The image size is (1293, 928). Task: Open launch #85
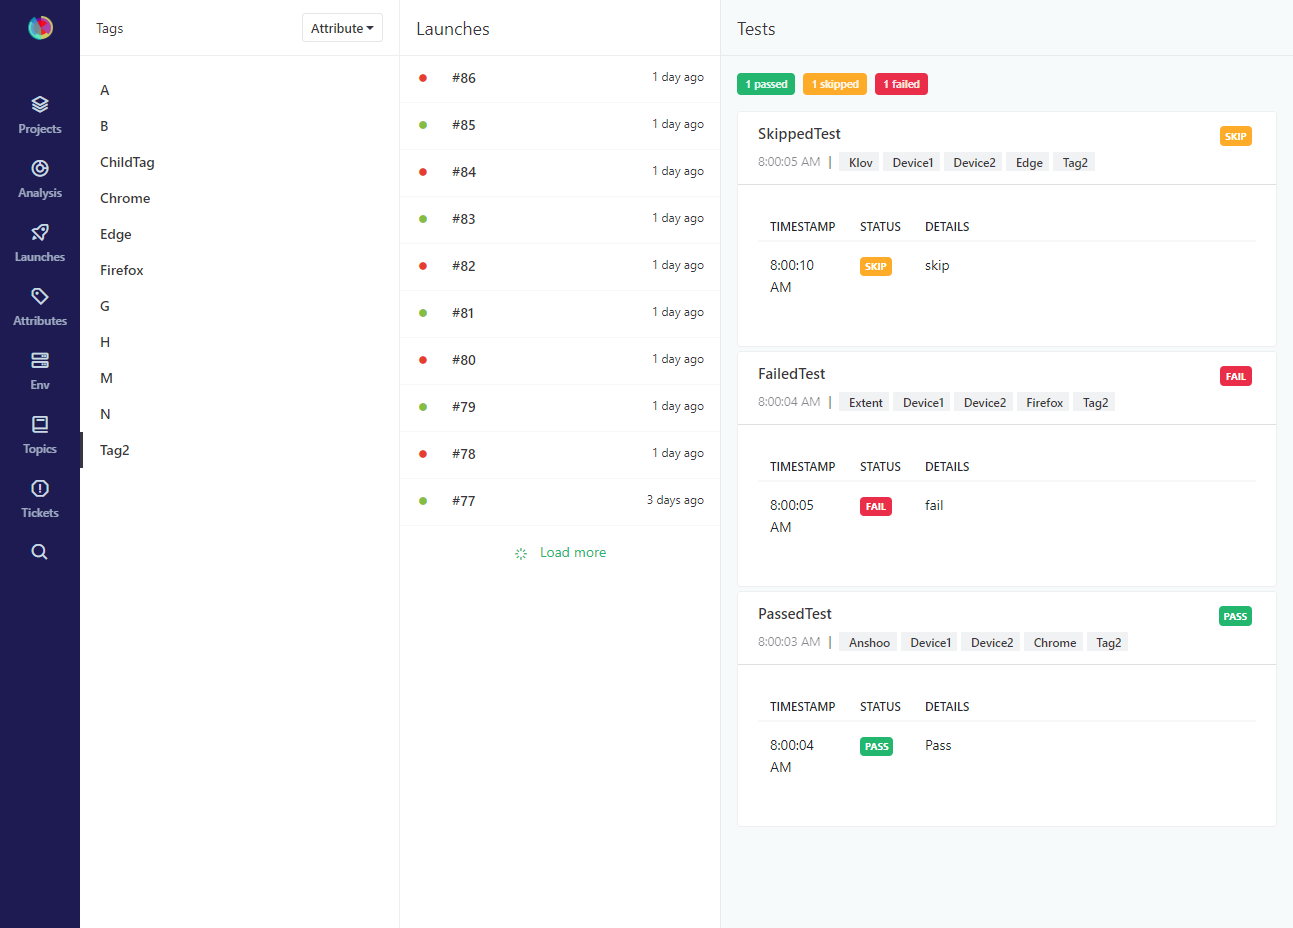click(x=560, y=125)
